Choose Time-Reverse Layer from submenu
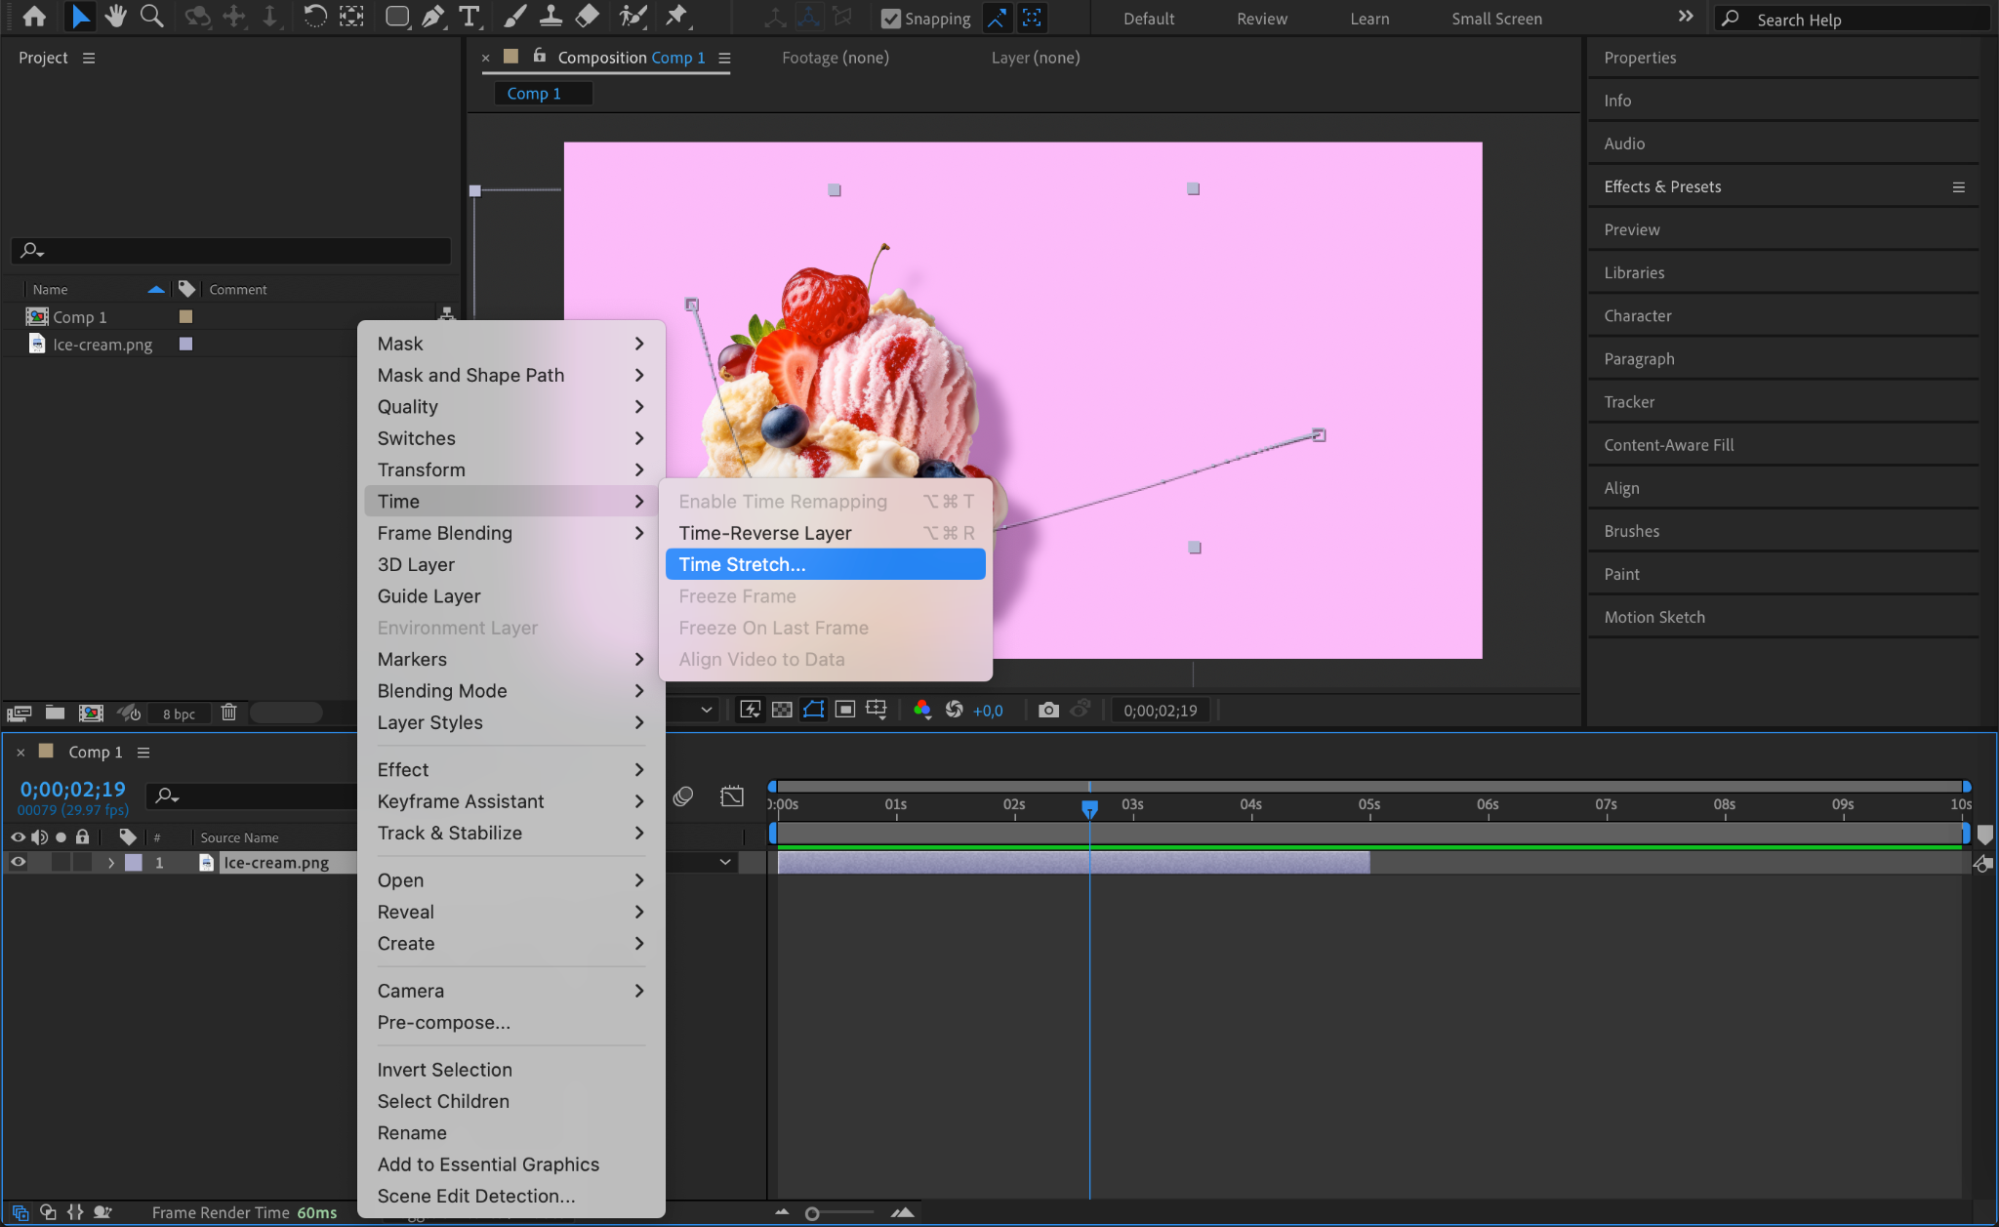 coord(825,533)
